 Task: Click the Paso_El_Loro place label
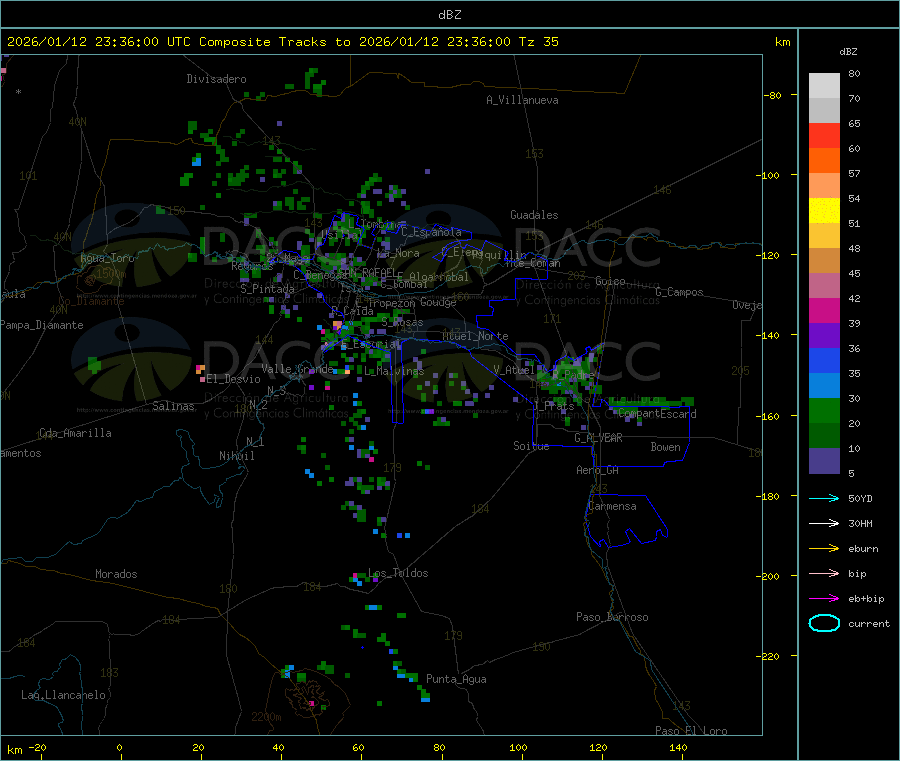pyautogui.click(x=692, y=731)
